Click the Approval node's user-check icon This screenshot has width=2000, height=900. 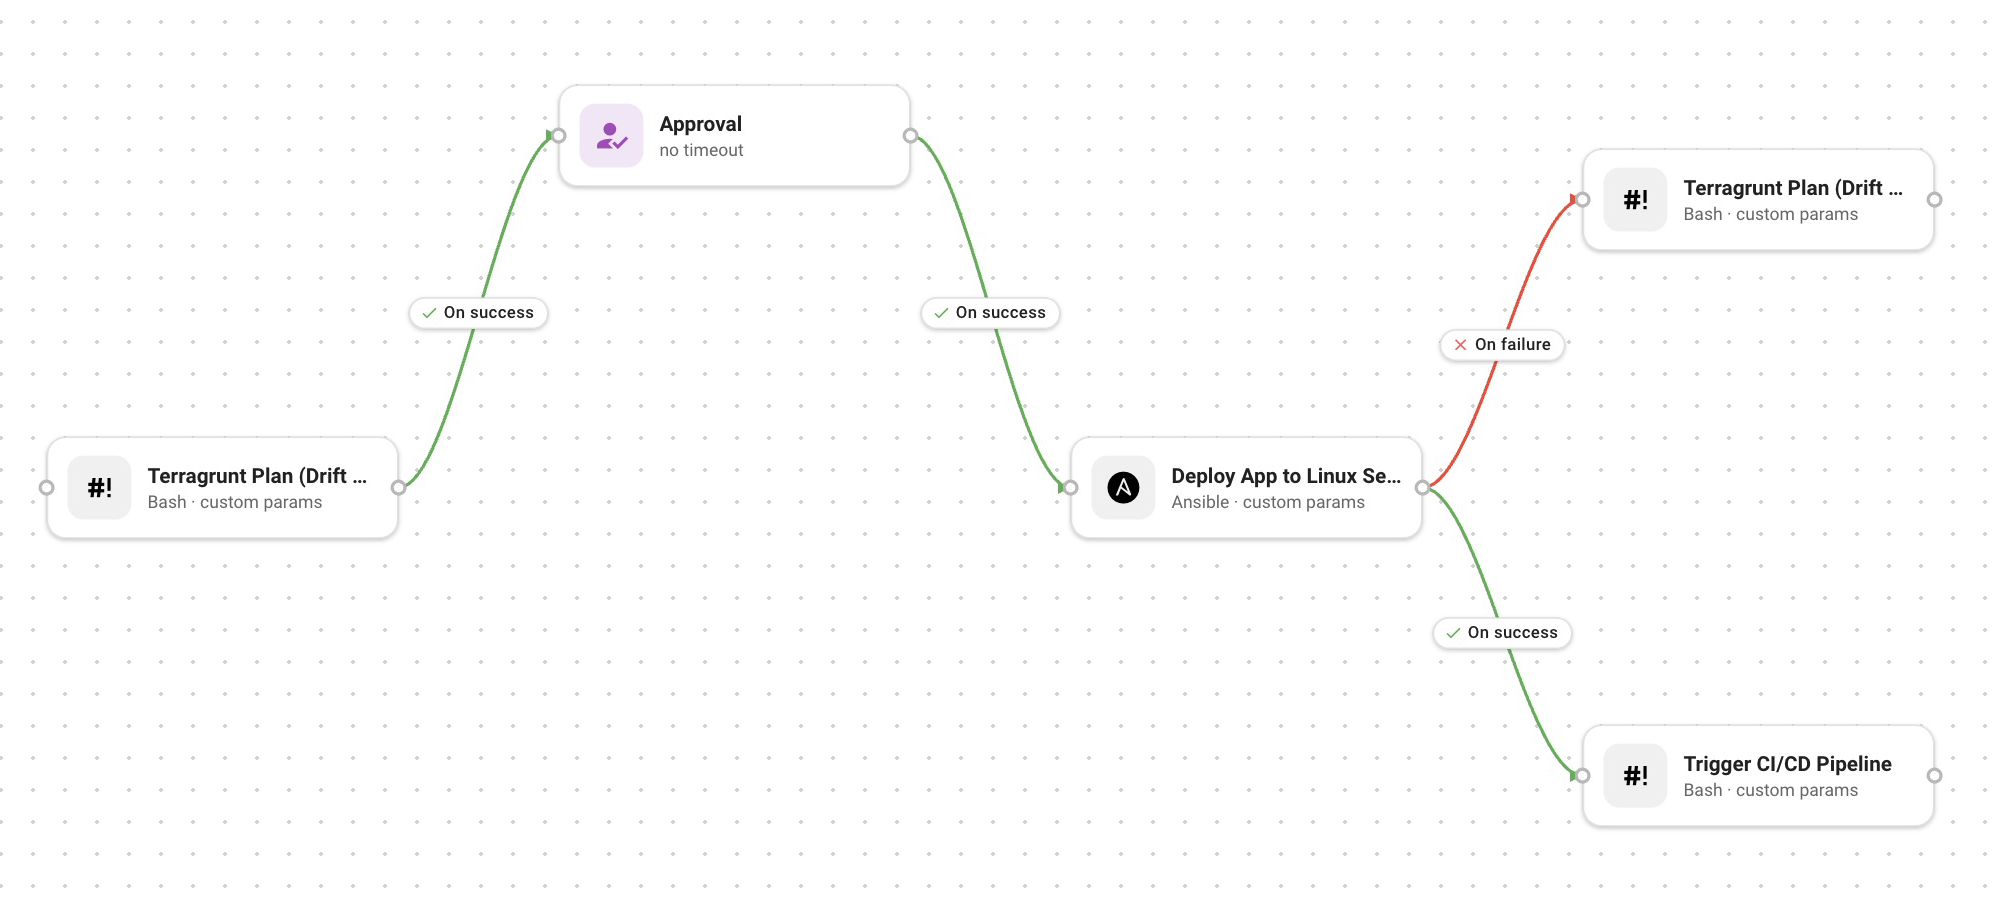pyautogui.click(x=611, y=136)
